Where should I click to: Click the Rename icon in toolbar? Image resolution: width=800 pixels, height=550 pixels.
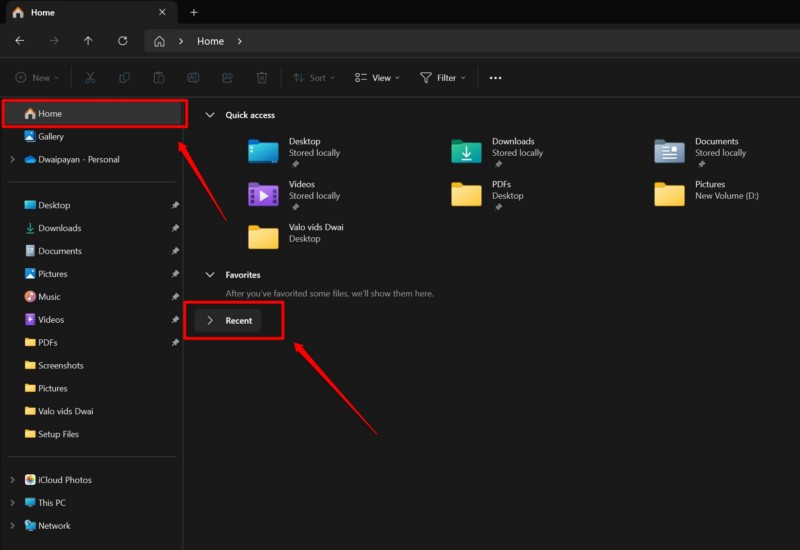(193, 77)
